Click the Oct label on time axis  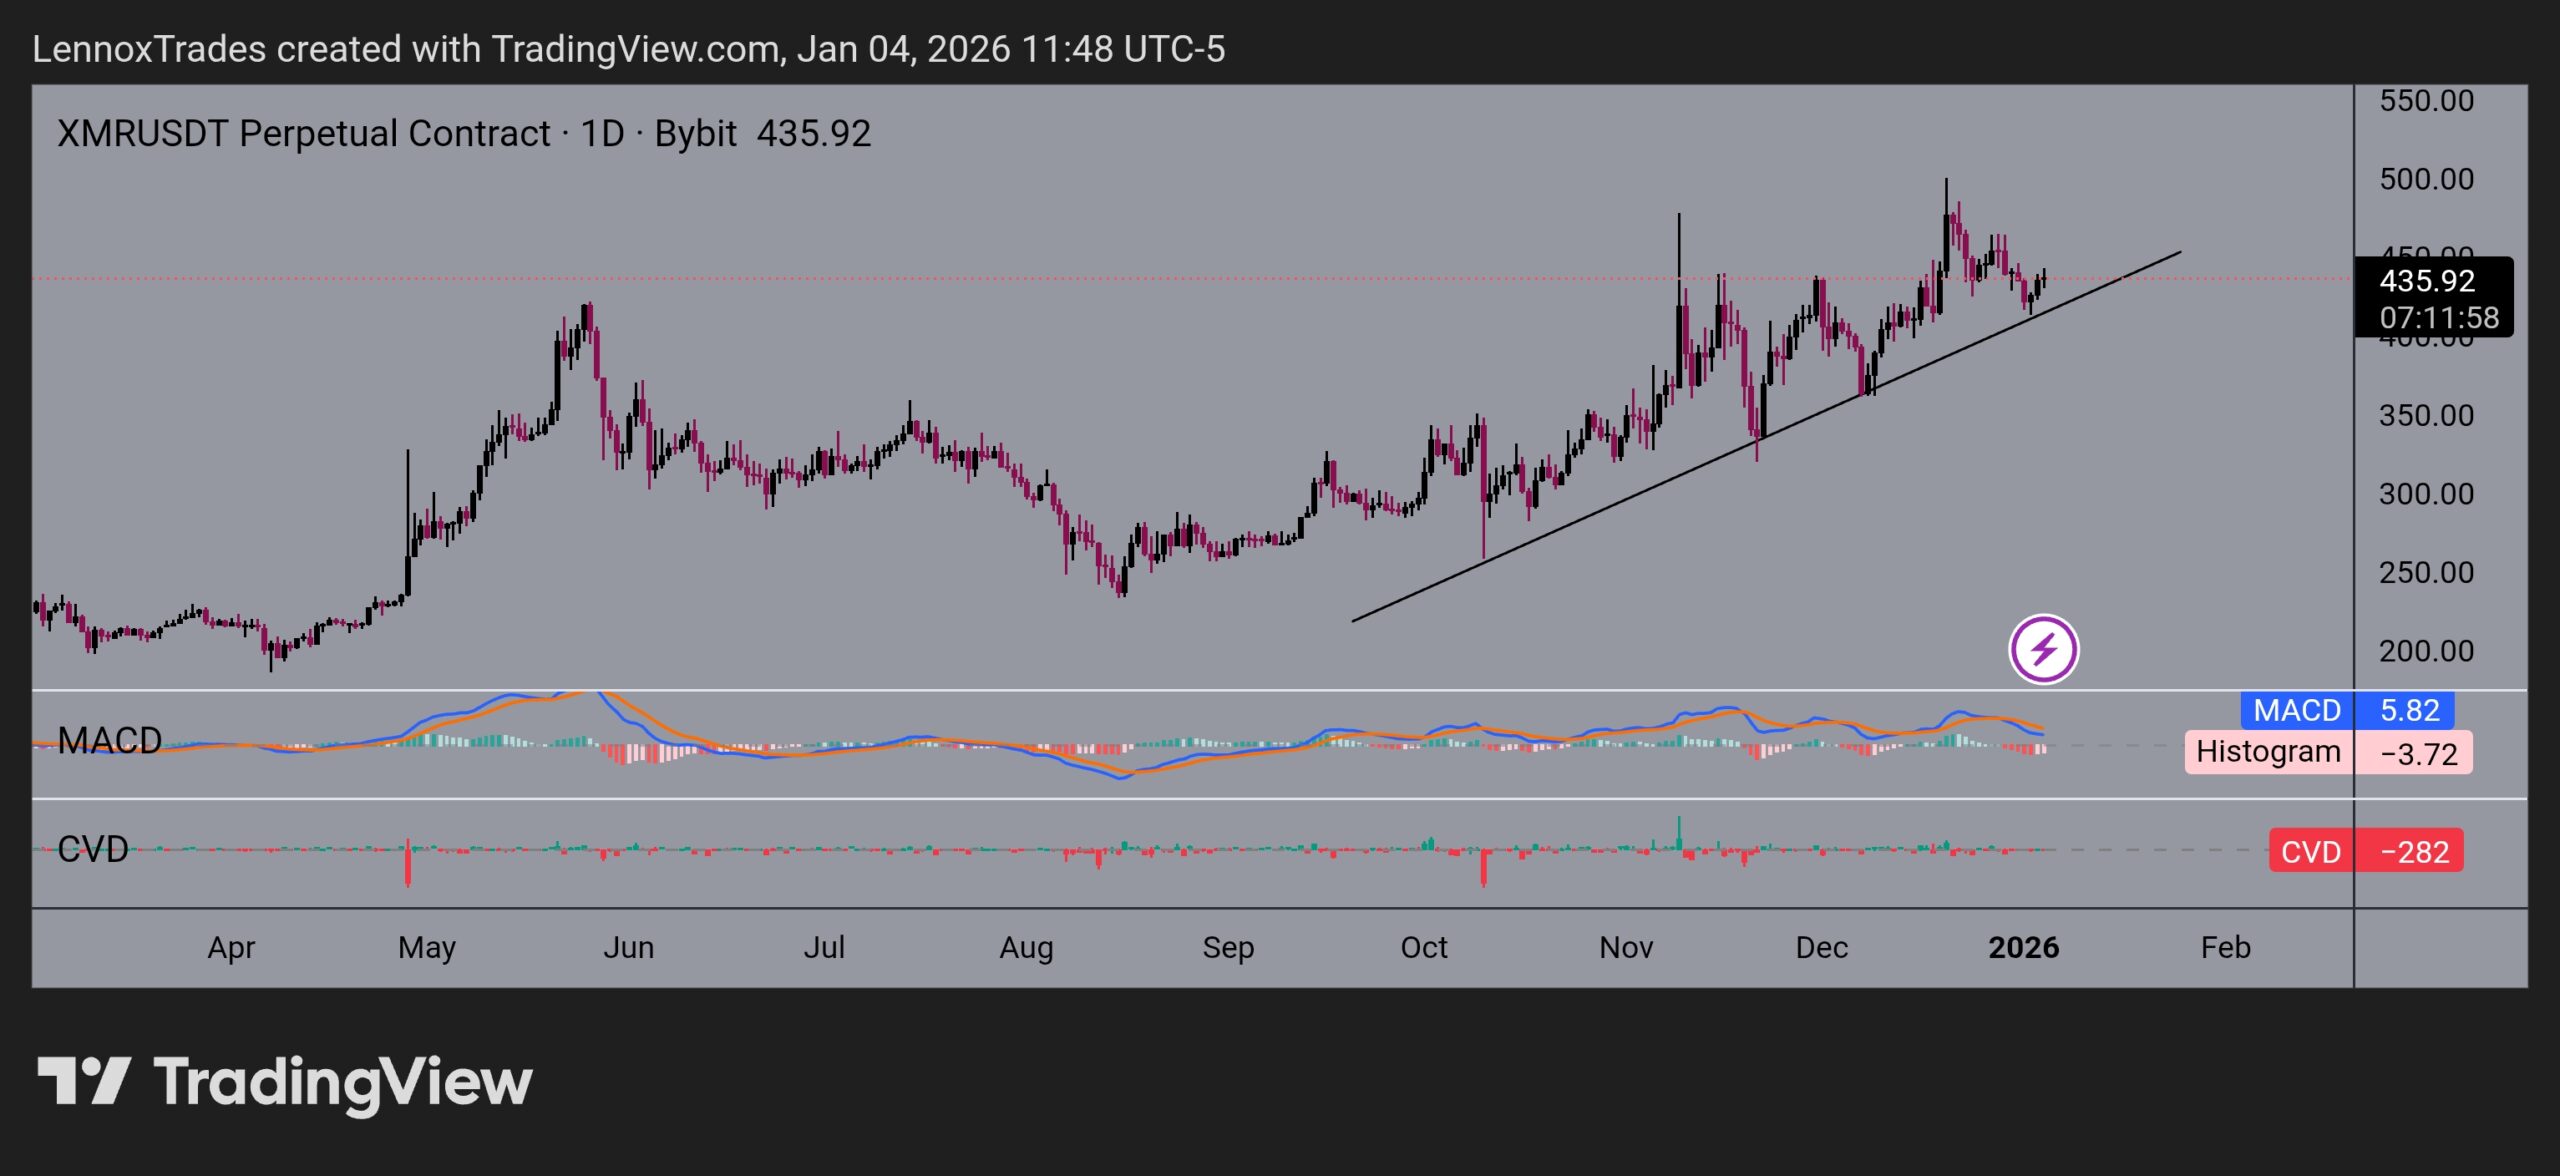coord(1424,948)
